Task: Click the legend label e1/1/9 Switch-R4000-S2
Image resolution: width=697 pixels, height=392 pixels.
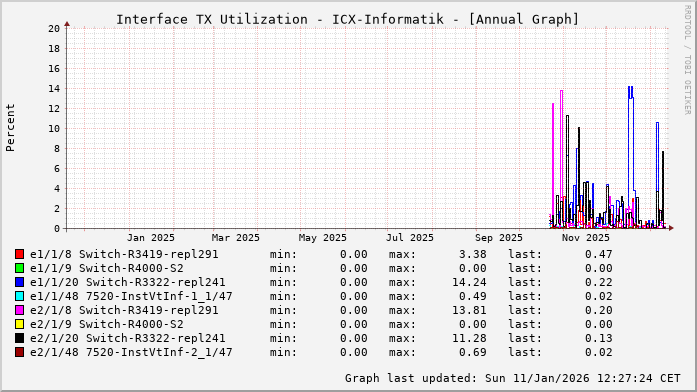Action: tap(107, 268)
